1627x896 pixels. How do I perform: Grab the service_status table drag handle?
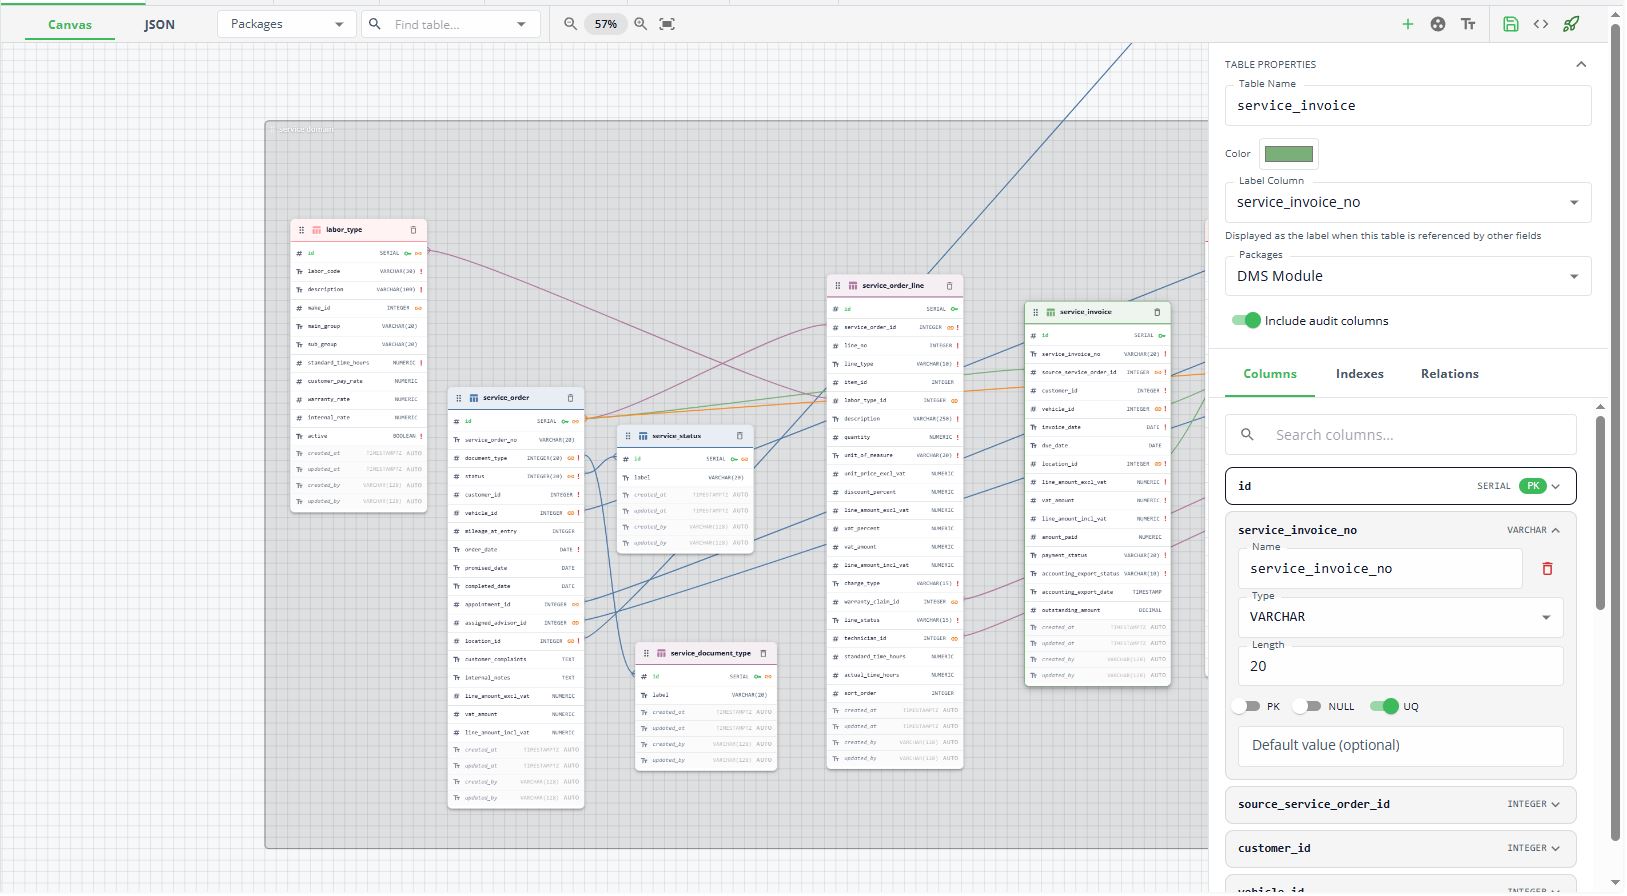[x=628, y=436]
